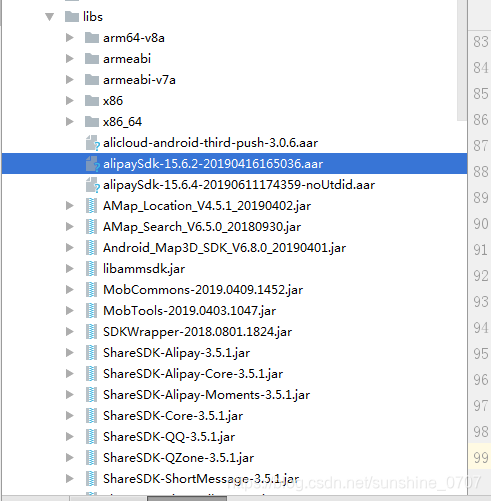Expand SDKWrapper jar arrow
Viewport: 491px width, 501px height.
click(x=69, y=332)
